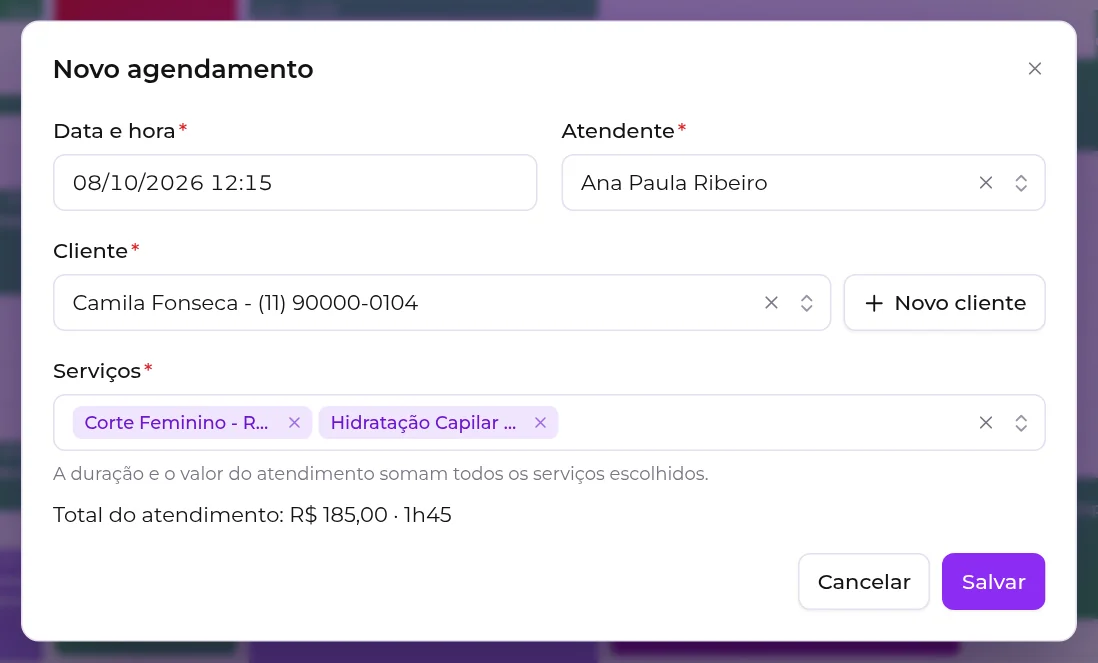Click the Novo cliente button
The image size is (1098, 663).
(944, 302)
